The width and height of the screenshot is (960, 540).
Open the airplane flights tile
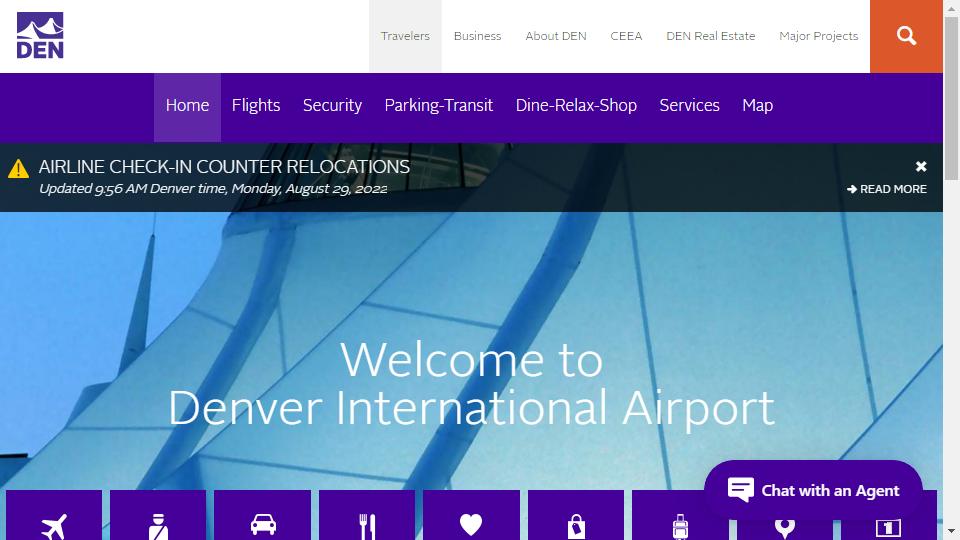point(54,515)
